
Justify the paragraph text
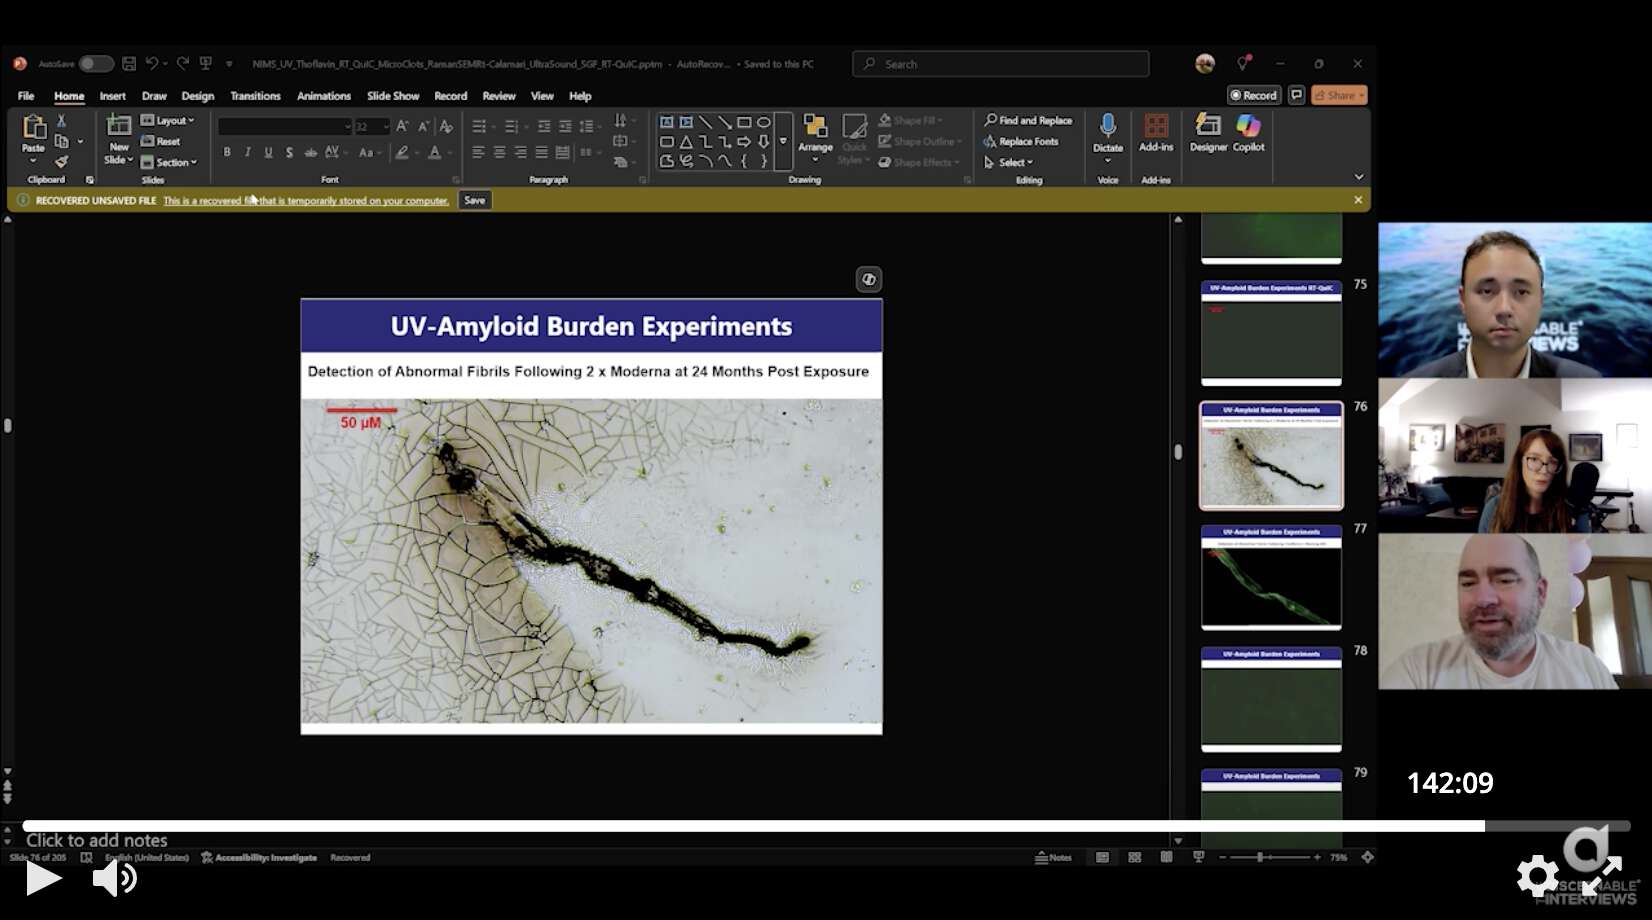click(541, 152)
